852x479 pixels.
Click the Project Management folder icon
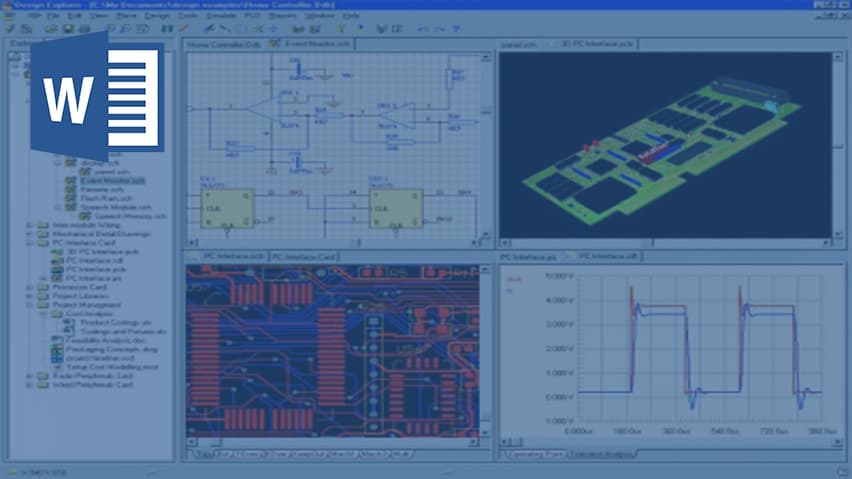[43, 305]
